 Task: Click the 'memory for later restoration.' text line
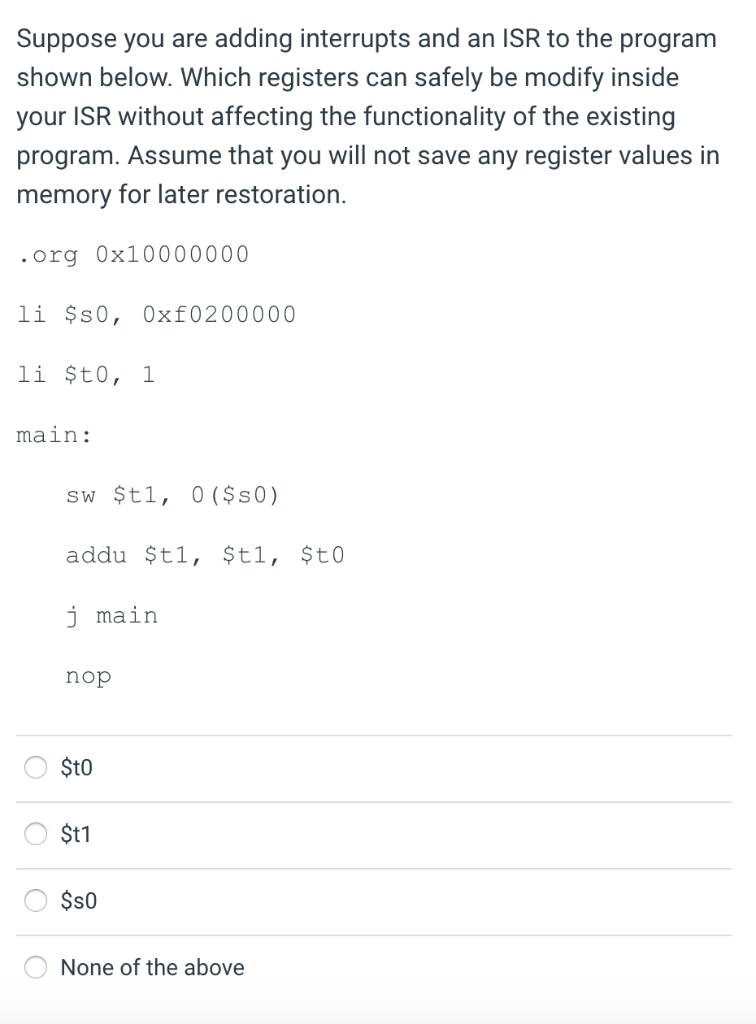click(x=181, y=195)
